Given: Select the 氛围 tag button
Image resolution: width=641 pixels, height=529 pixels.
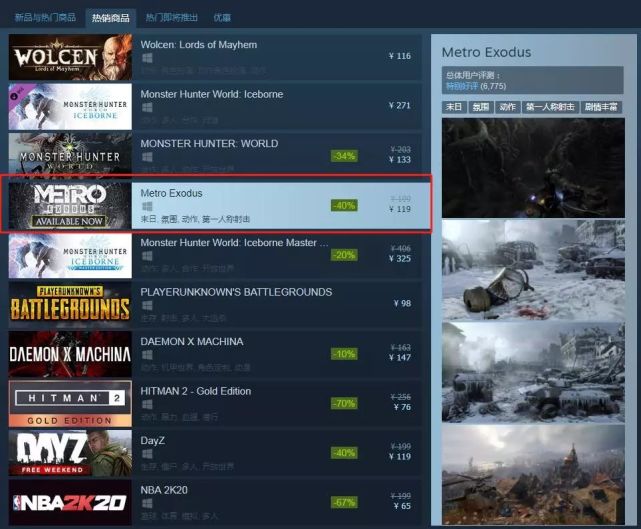Looking at the screenshot, I should pyautogui.click(x=481, y=107).
